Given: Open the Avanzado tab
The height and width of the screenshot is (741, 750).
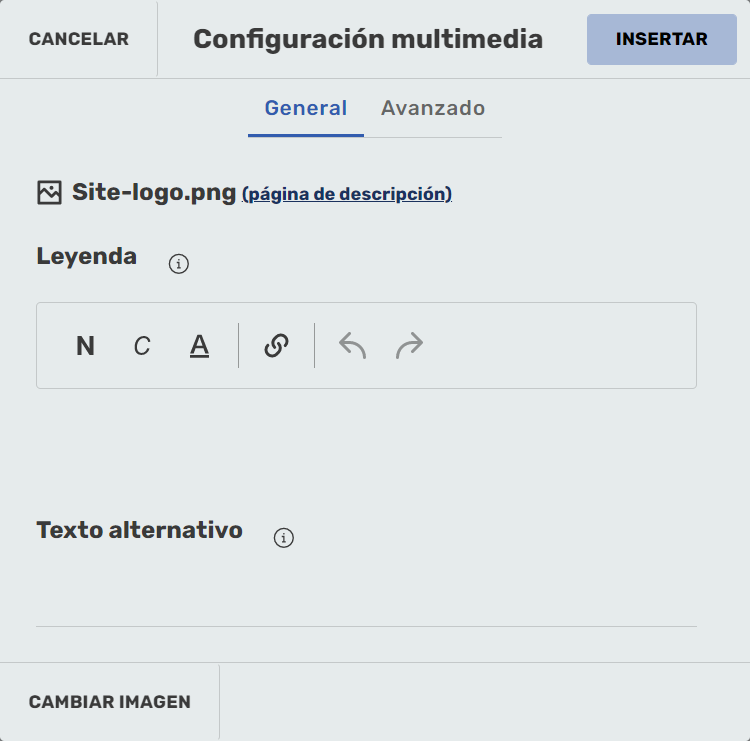Looking at the screenshot, I should (433, 108).
